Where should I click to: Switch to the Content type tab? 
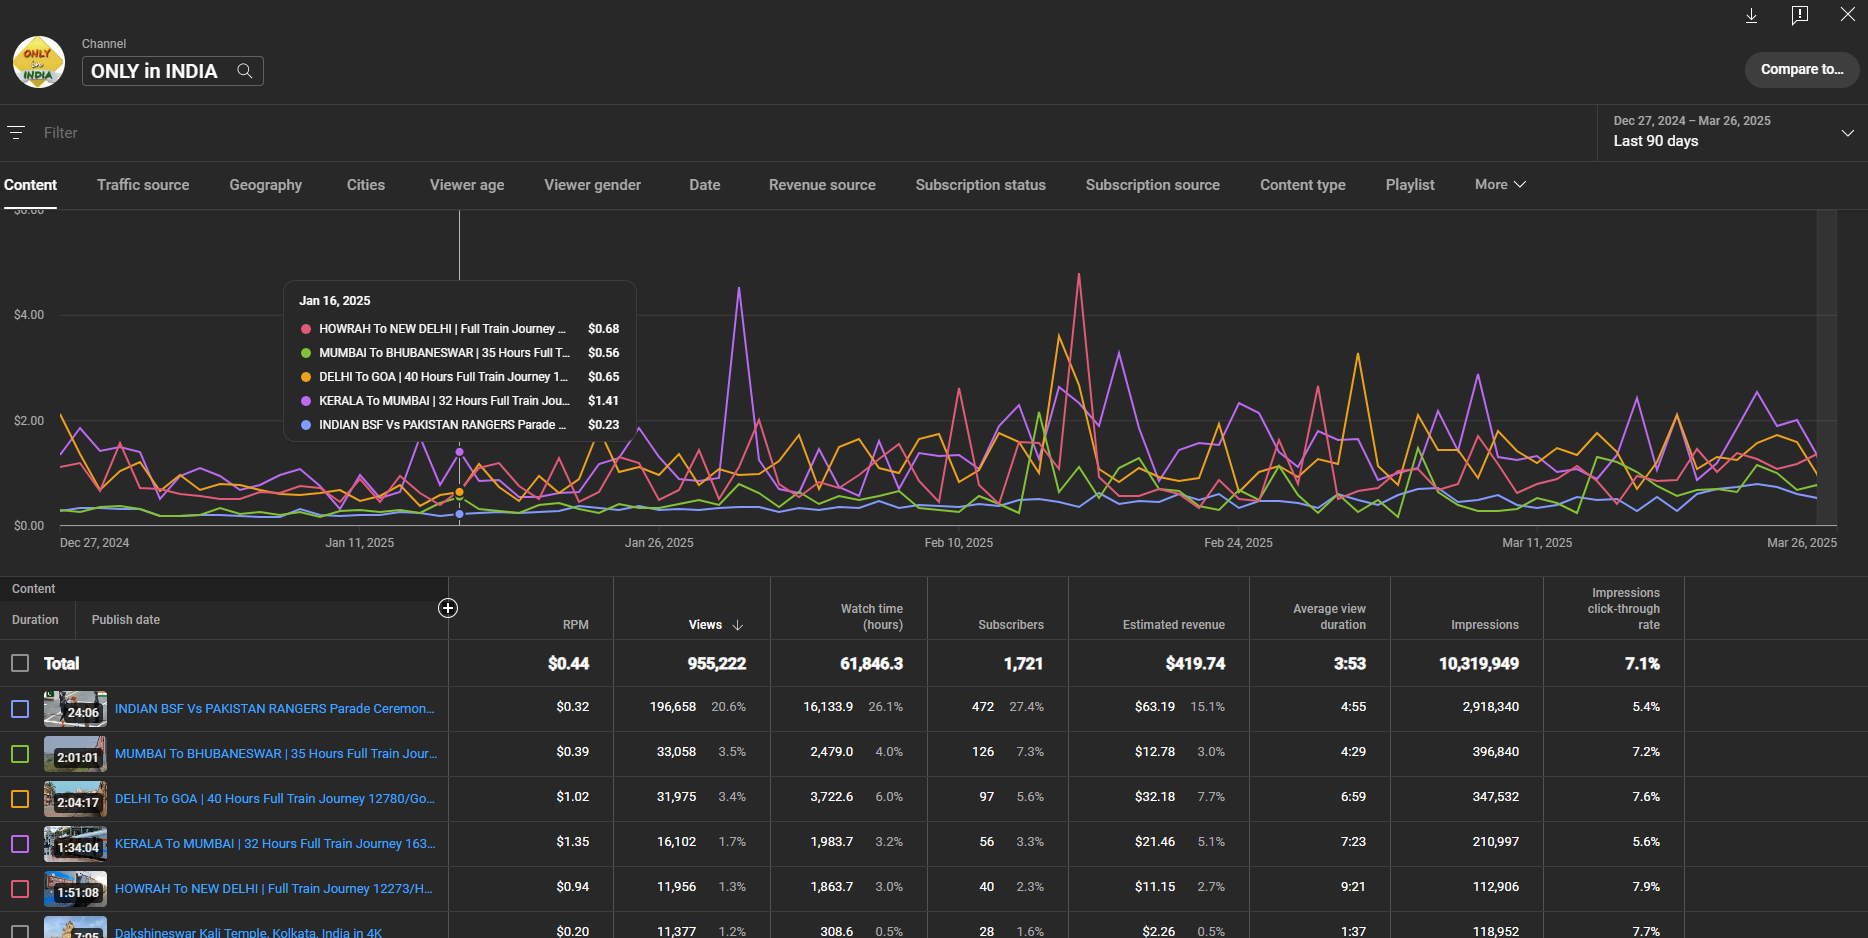1303,185
